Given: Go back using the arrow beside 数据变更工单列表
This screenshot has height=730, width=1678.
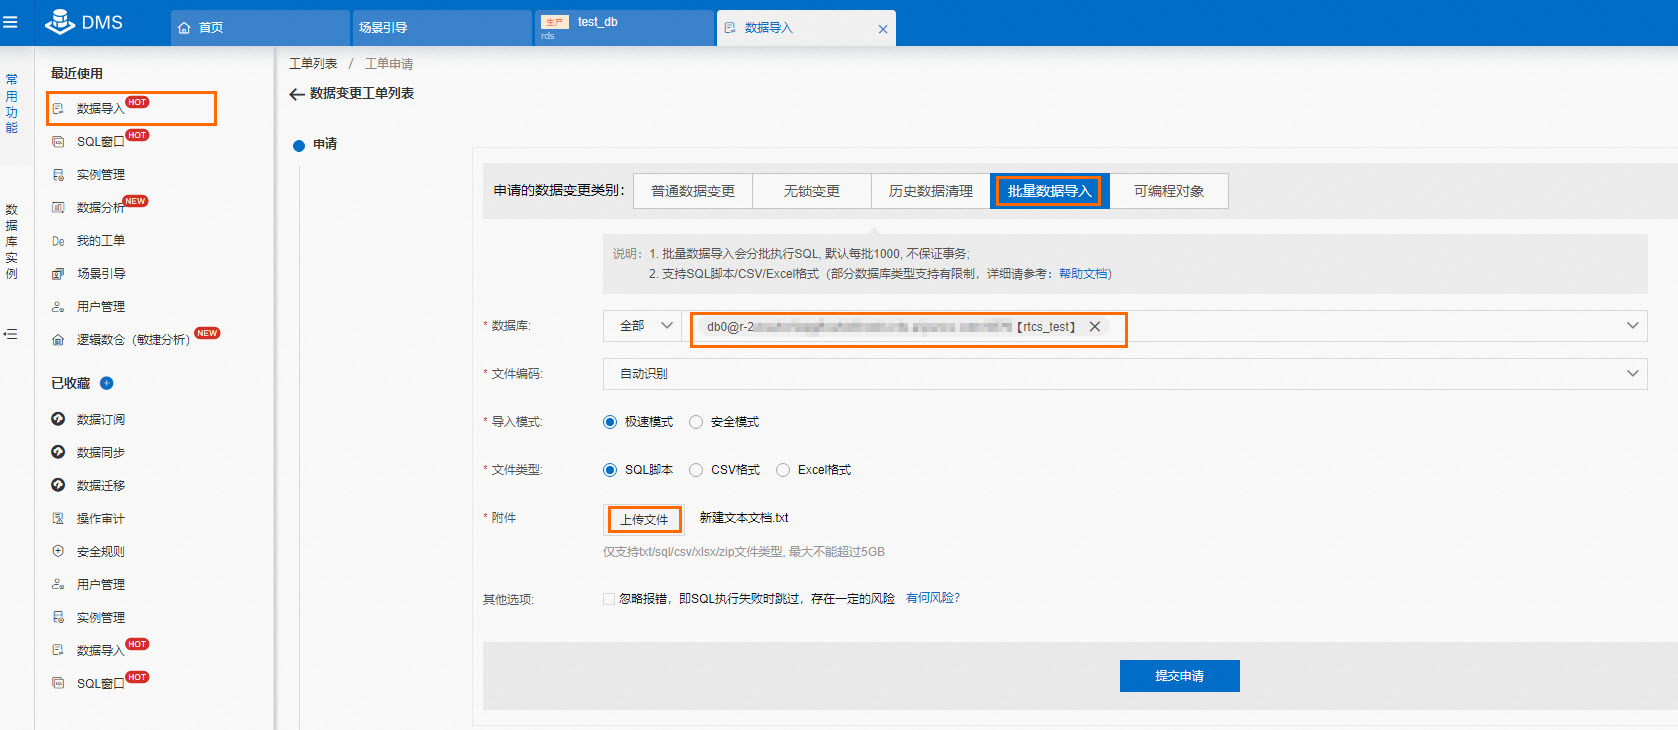Looking at the screenshot, I should [297, 94].
